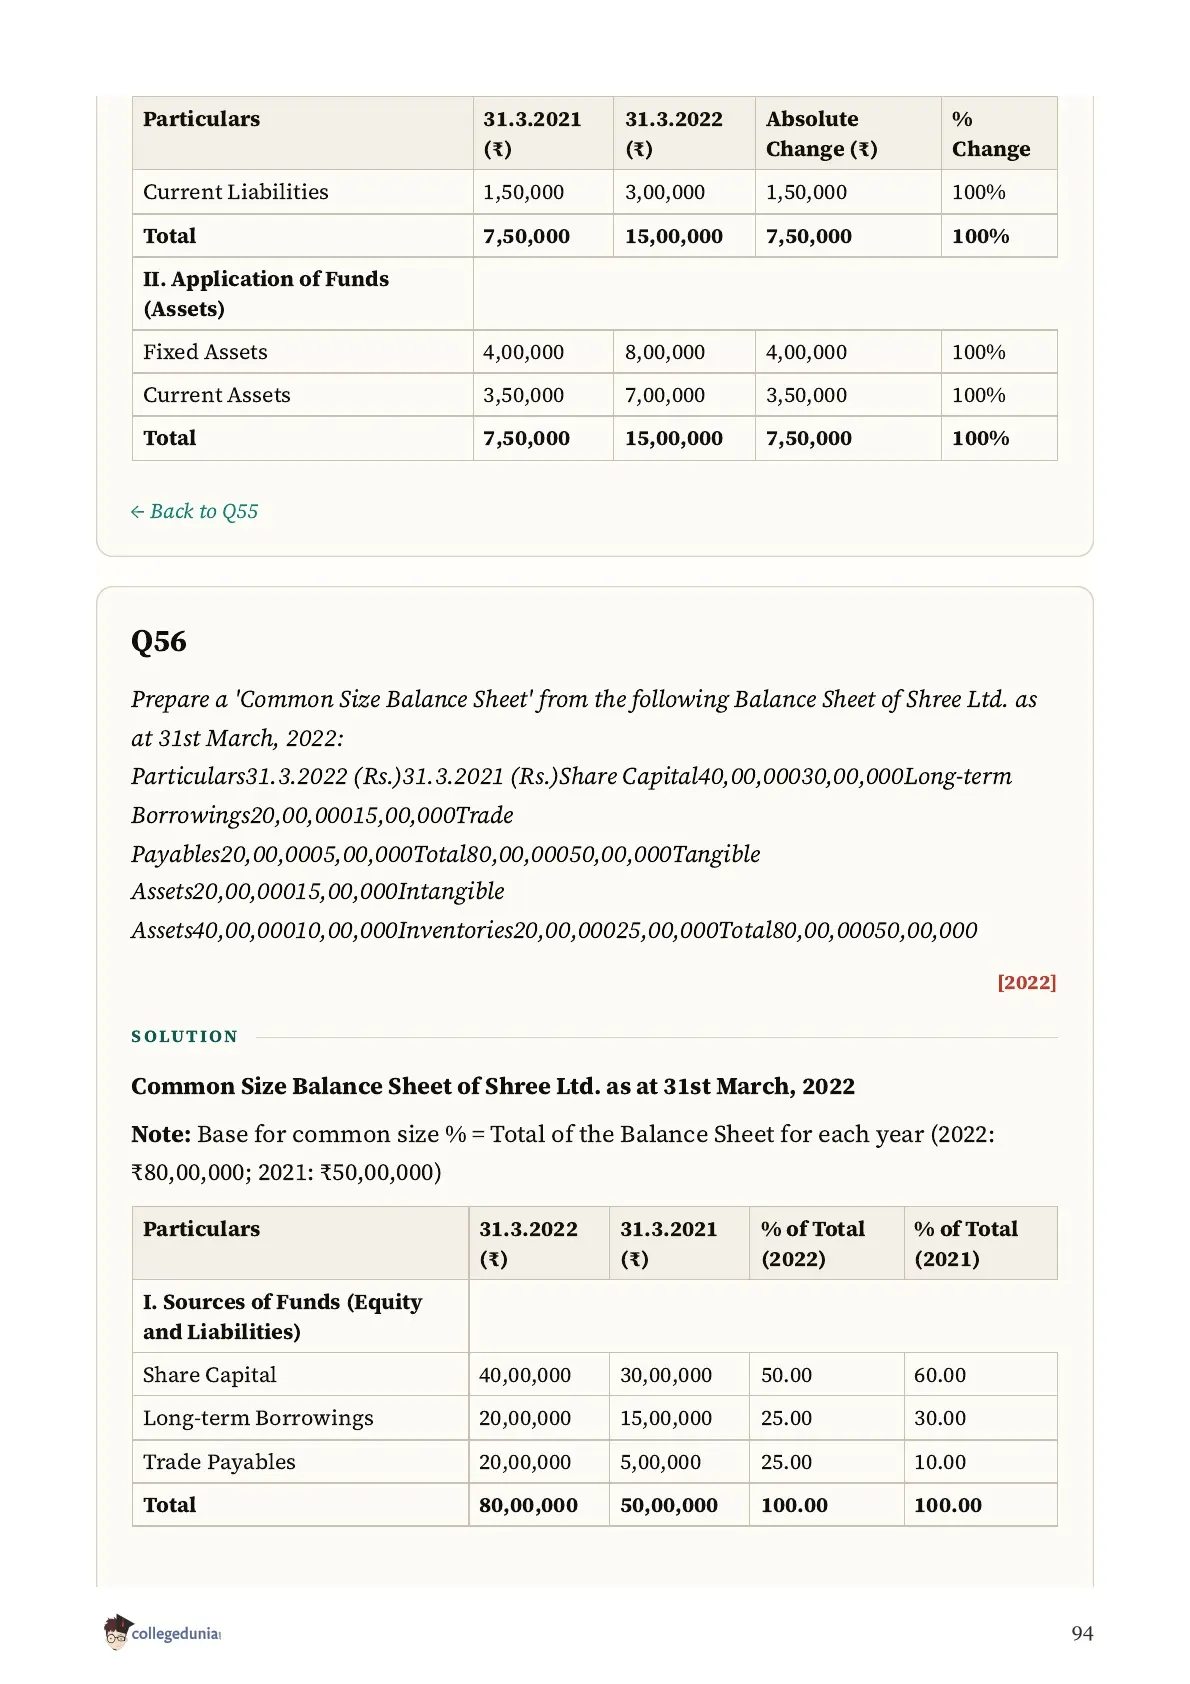Select the Common Size Balance Sheet title
The width and height of the screenshot is (1190, 1684).
pos(493,1086)
